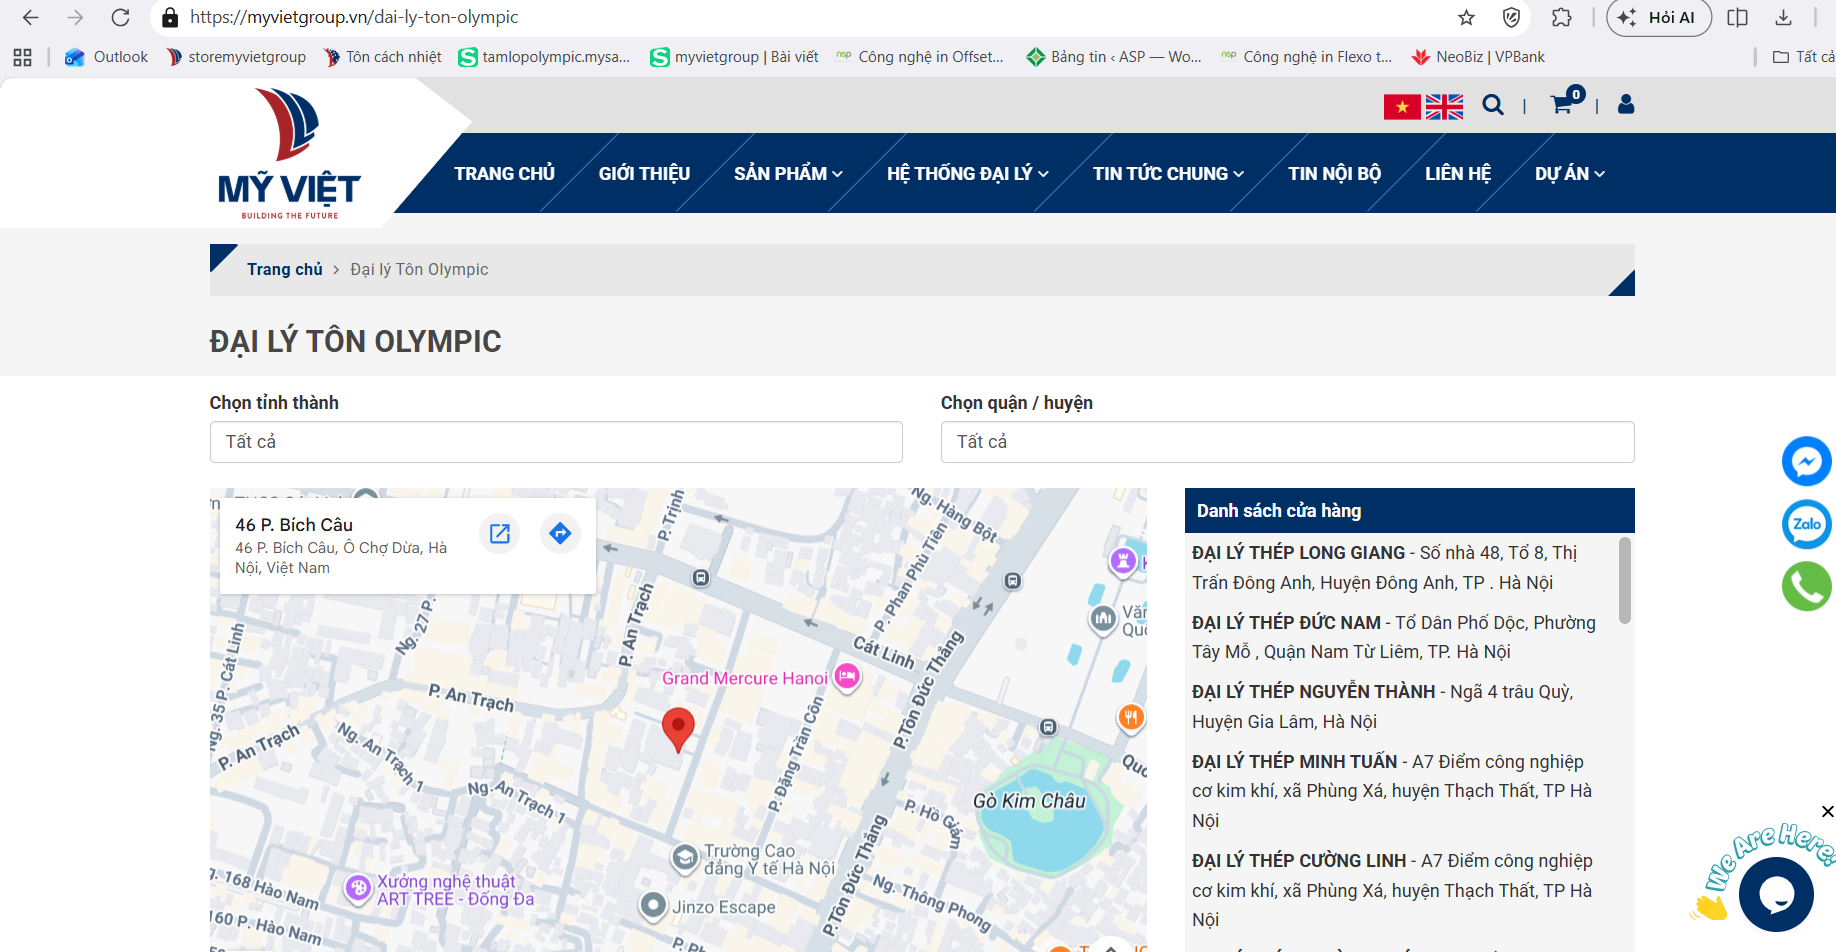1836x952 pixels.
Task: Click the store list scrollbar
Action: (1625, 580)
